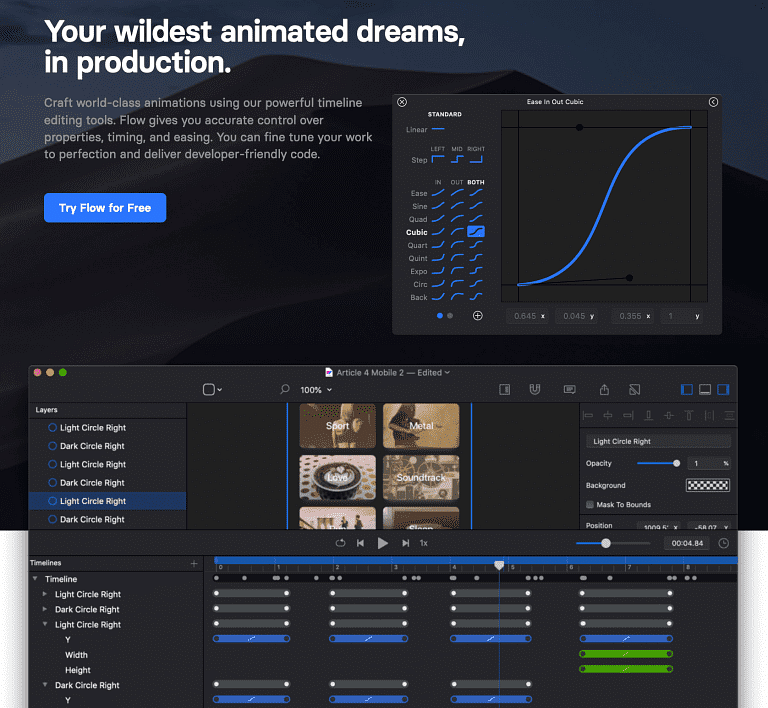
Task: Enable the Mask To Bounds checkbox
Action: coord(590,504)
